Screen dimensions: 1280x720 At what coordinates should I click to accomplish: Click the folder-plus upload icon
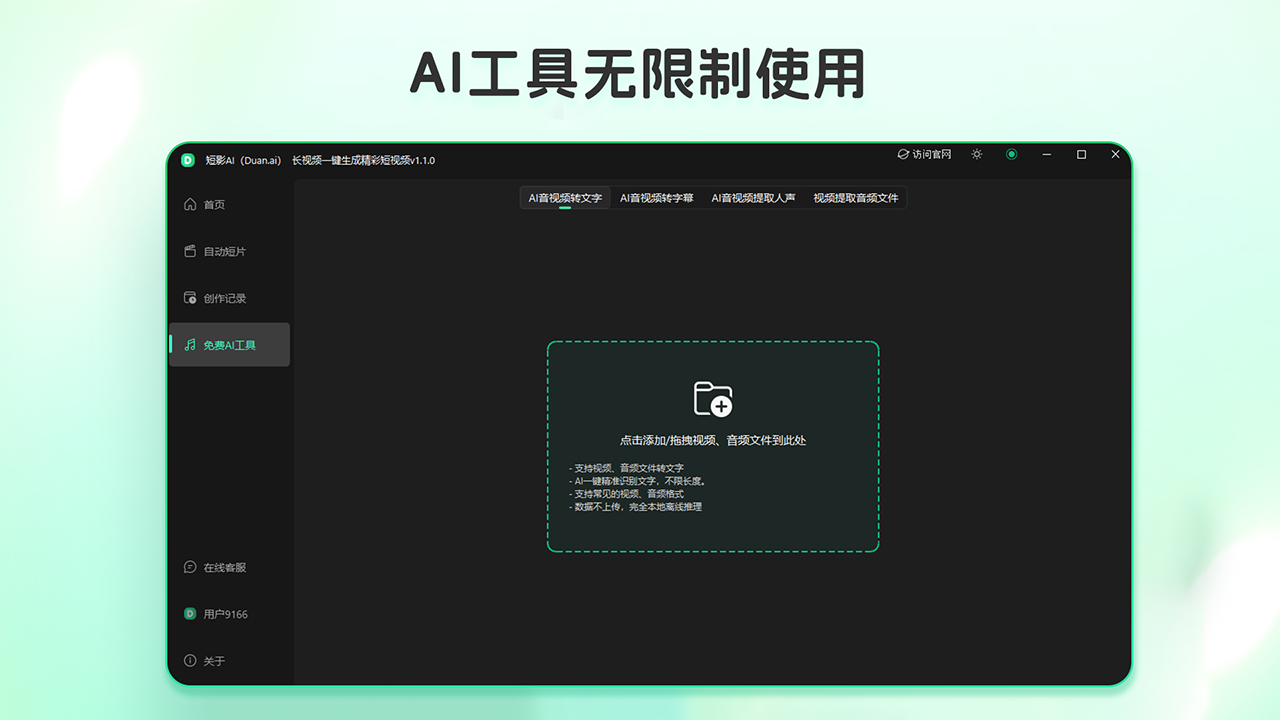(x=713, y=398)
